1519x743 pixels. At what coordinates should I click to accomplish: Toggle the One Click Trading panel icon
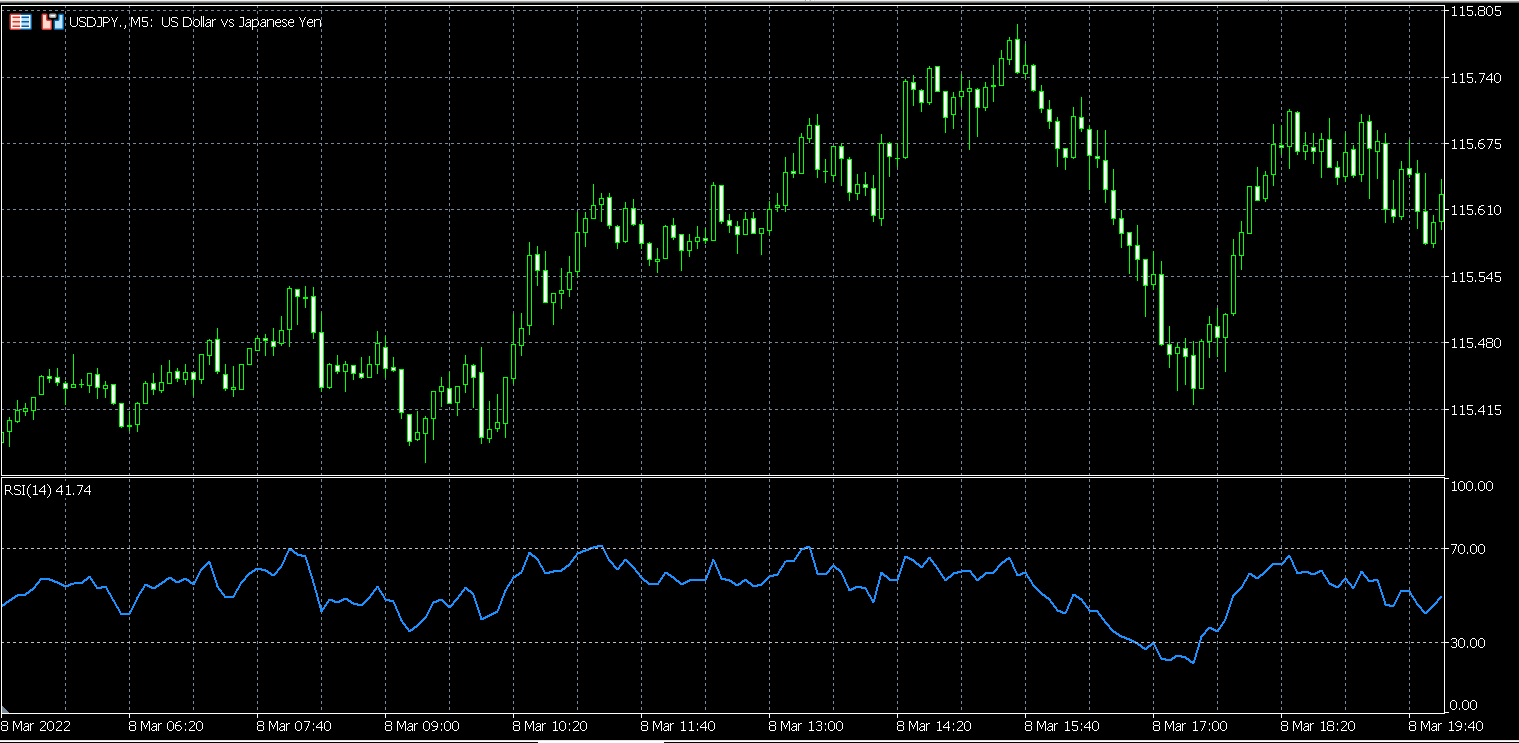(51, 21)
